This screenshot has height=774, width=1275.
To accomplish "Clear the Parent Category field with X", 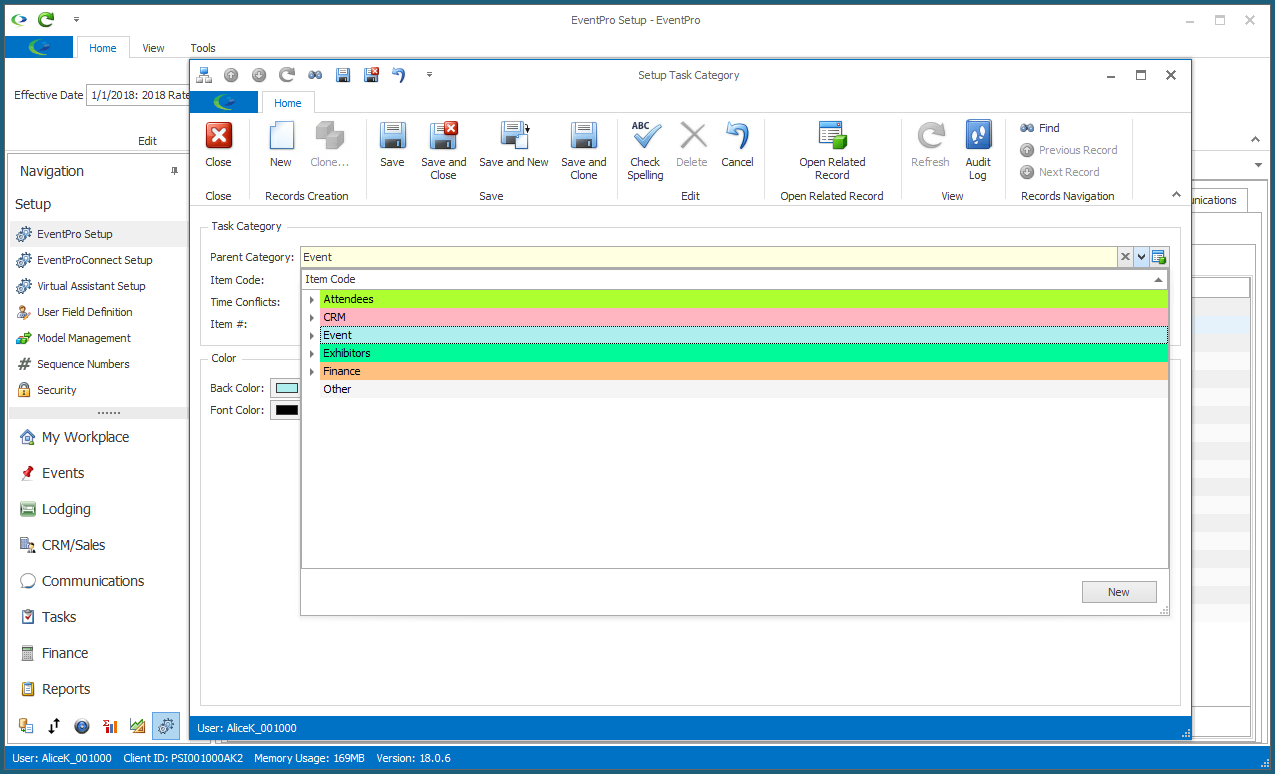I will click(1125, 257).
